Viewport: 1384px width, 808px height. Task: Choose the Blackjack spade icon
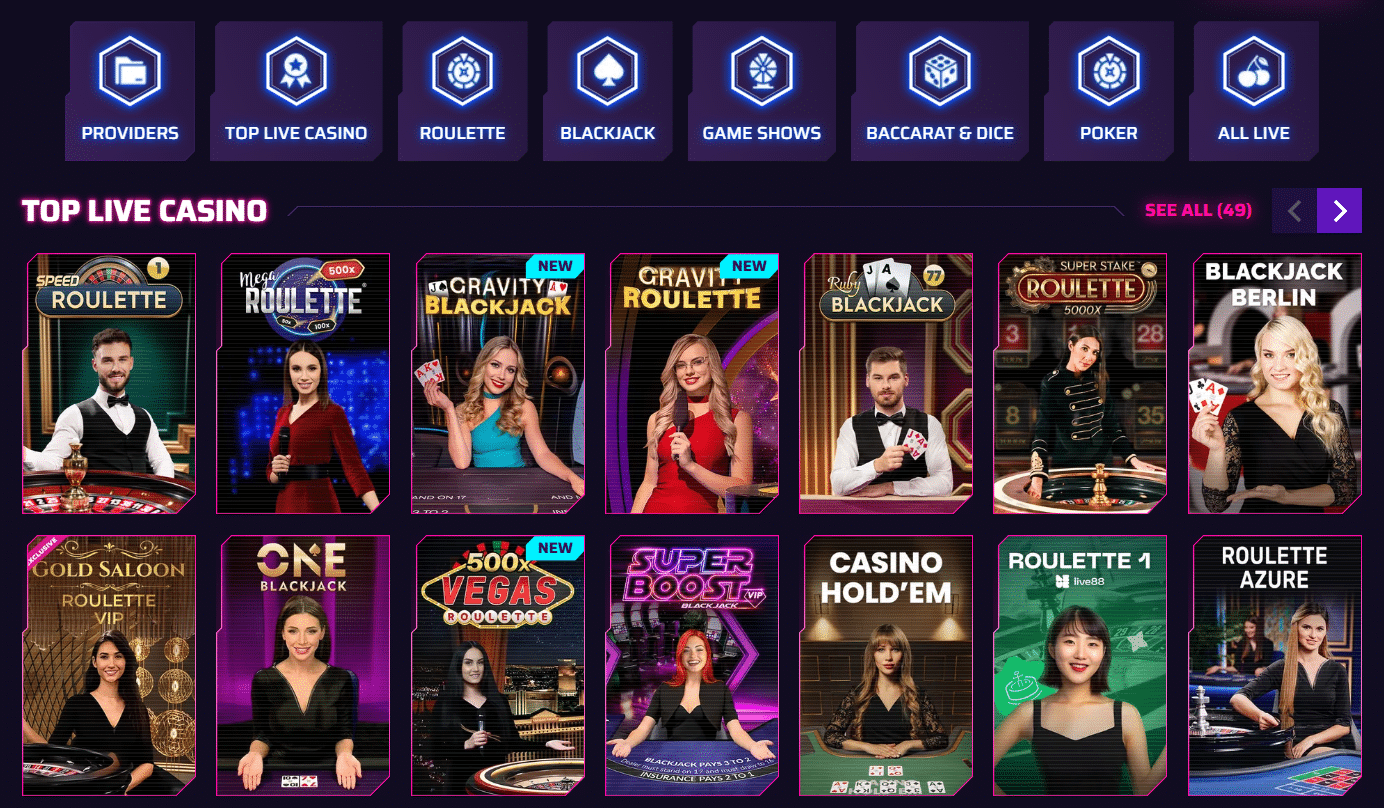pos(607,72)
